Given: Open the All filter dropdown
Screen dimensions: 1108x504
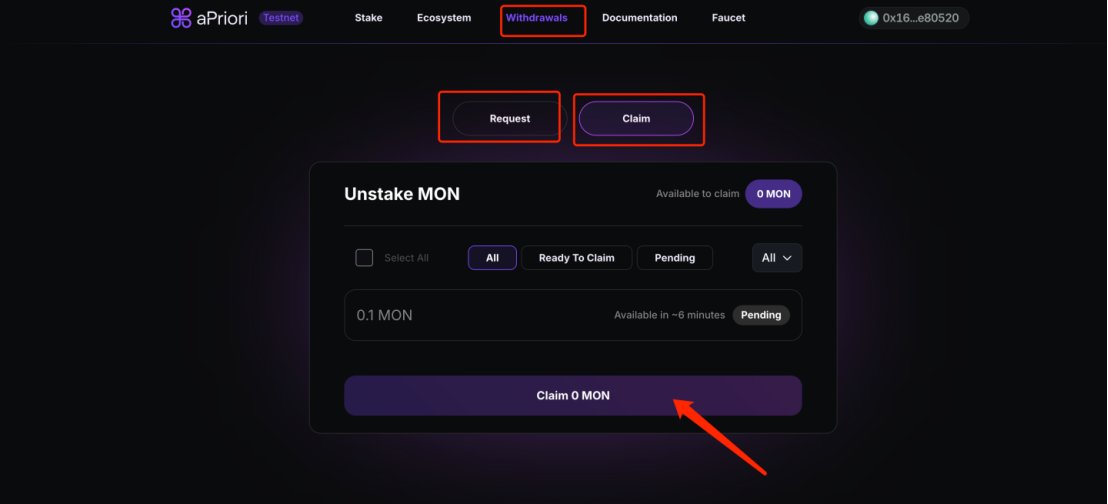Looking at the screenshot, I should [777, 258].
